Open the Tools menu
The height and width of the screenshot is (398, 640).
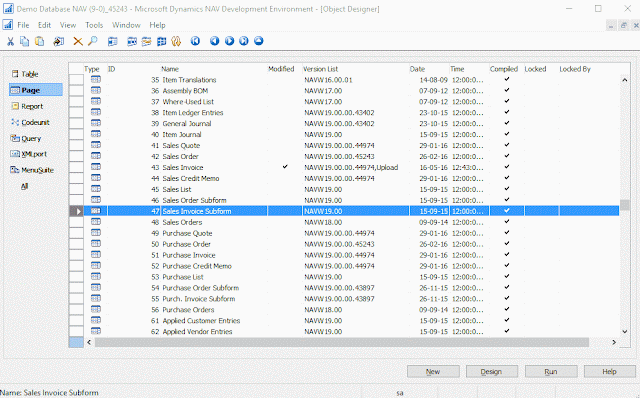[94, 25]
